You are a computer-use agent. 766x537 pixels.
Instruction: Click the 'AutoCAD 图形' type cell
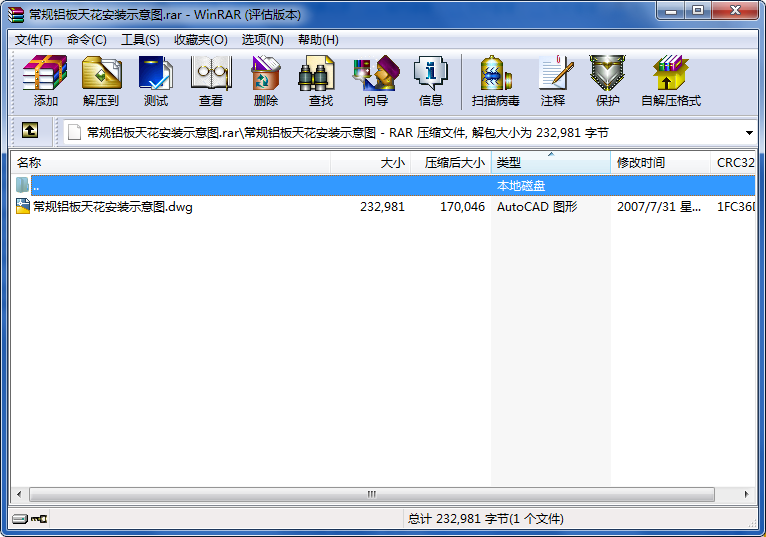537,207
